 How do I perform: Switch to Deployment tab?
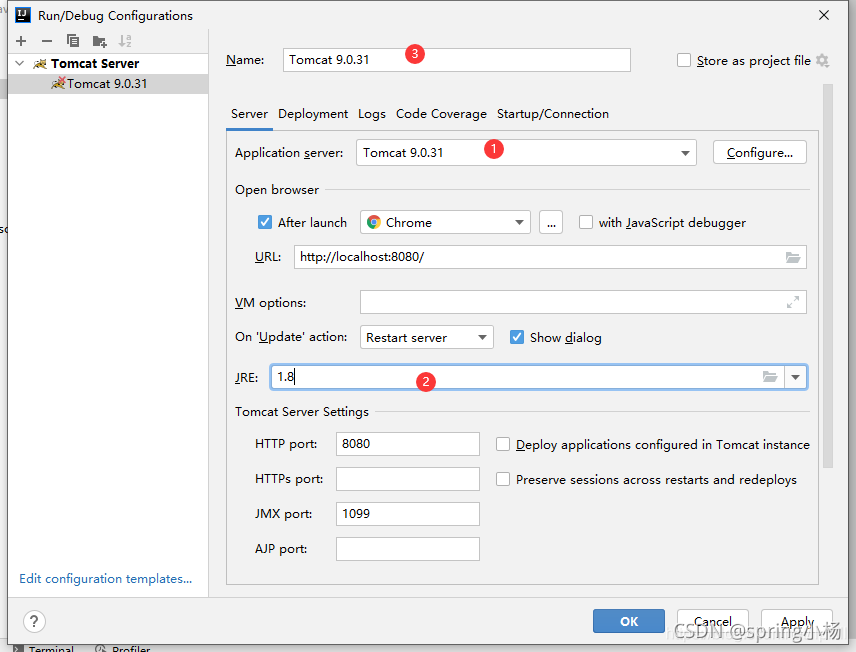coord(313,114)
